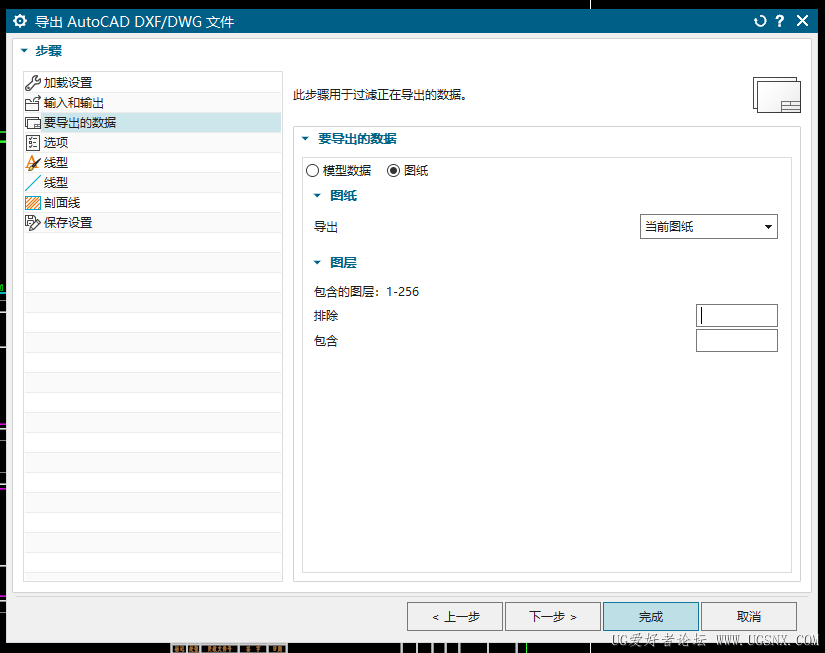Collapse the 图纸 subsection

click(x=317, y=196)
